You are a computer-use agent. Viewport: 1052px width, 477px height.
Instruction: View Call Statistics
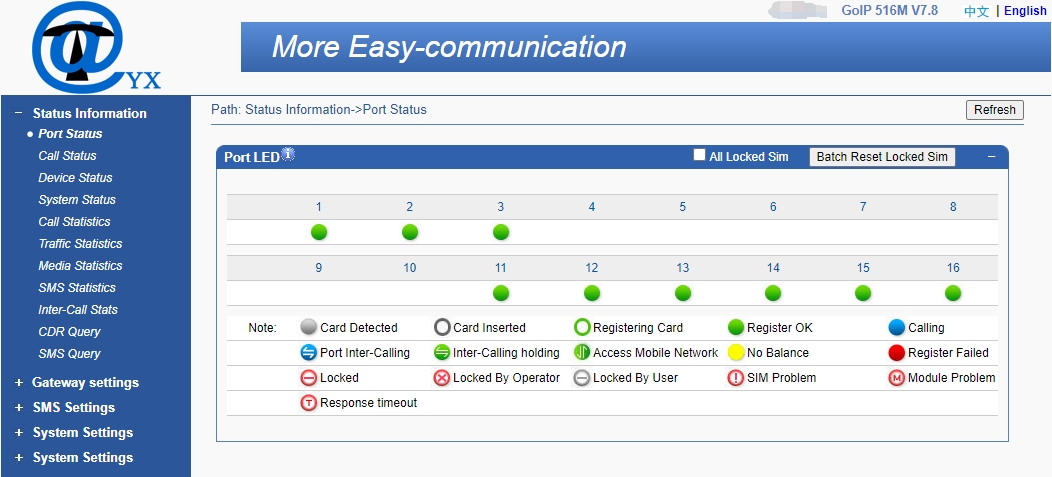(74, 221)
